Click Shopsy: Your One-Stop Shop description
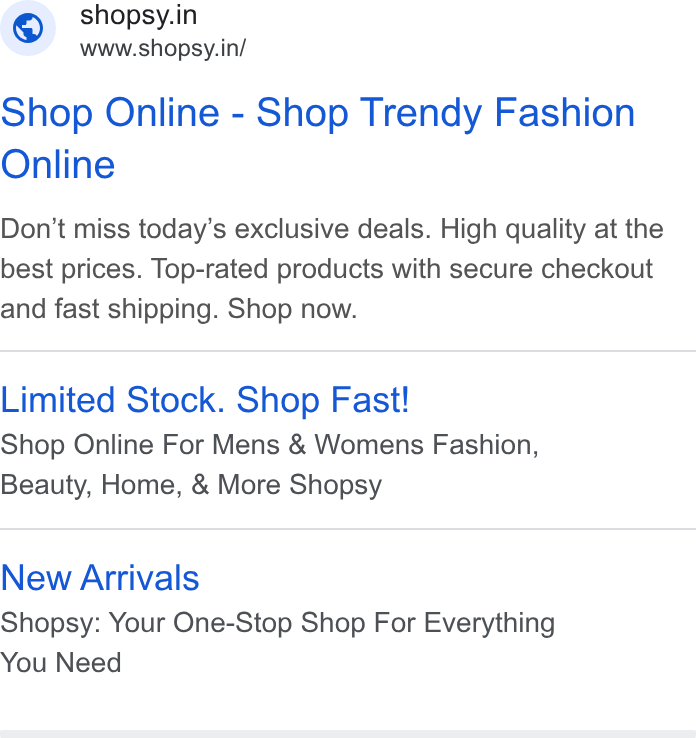696x738 pixels. 278,623
